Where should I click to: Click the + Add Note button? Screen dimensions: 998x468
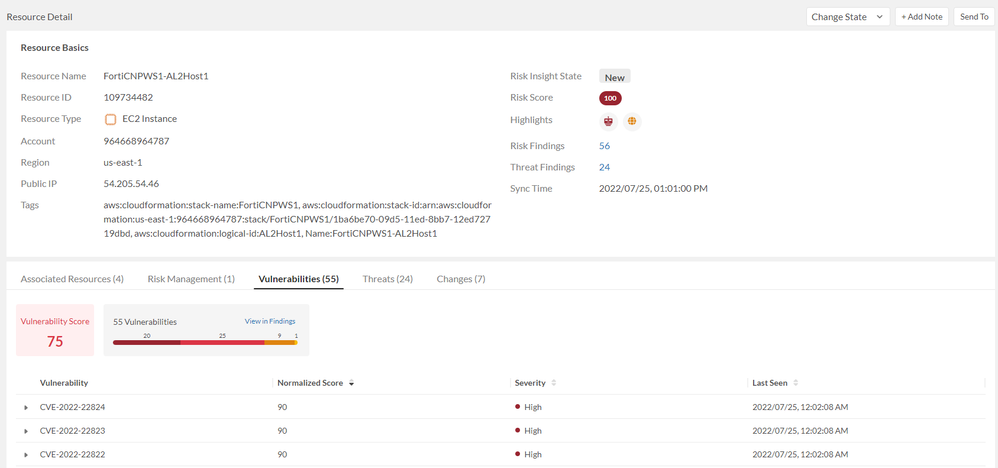coord(922,17)
